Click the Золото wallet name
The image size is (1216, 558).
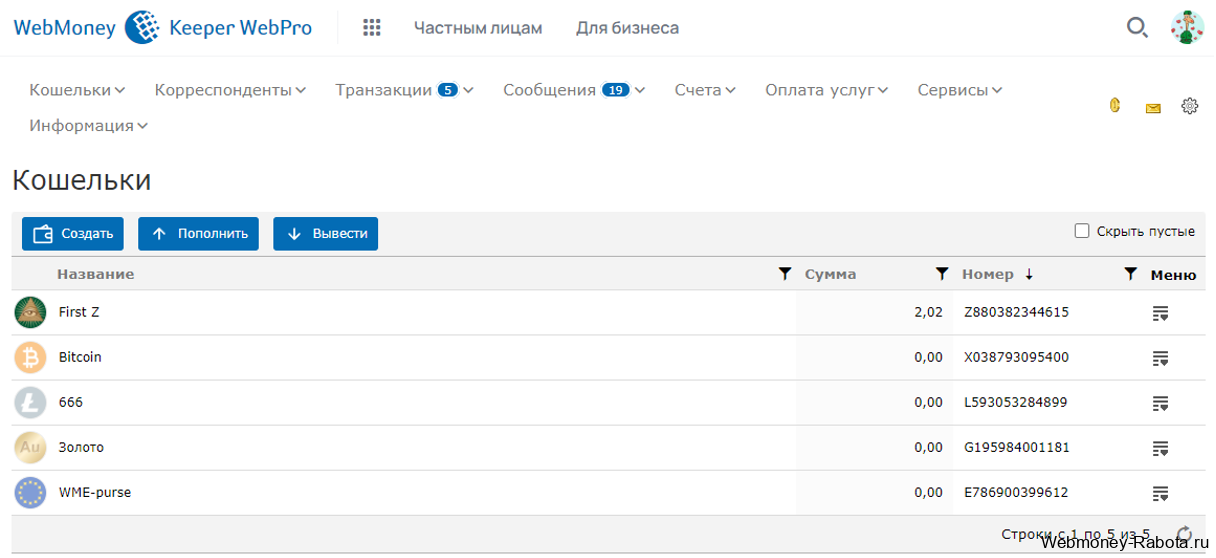pos(81,447)
